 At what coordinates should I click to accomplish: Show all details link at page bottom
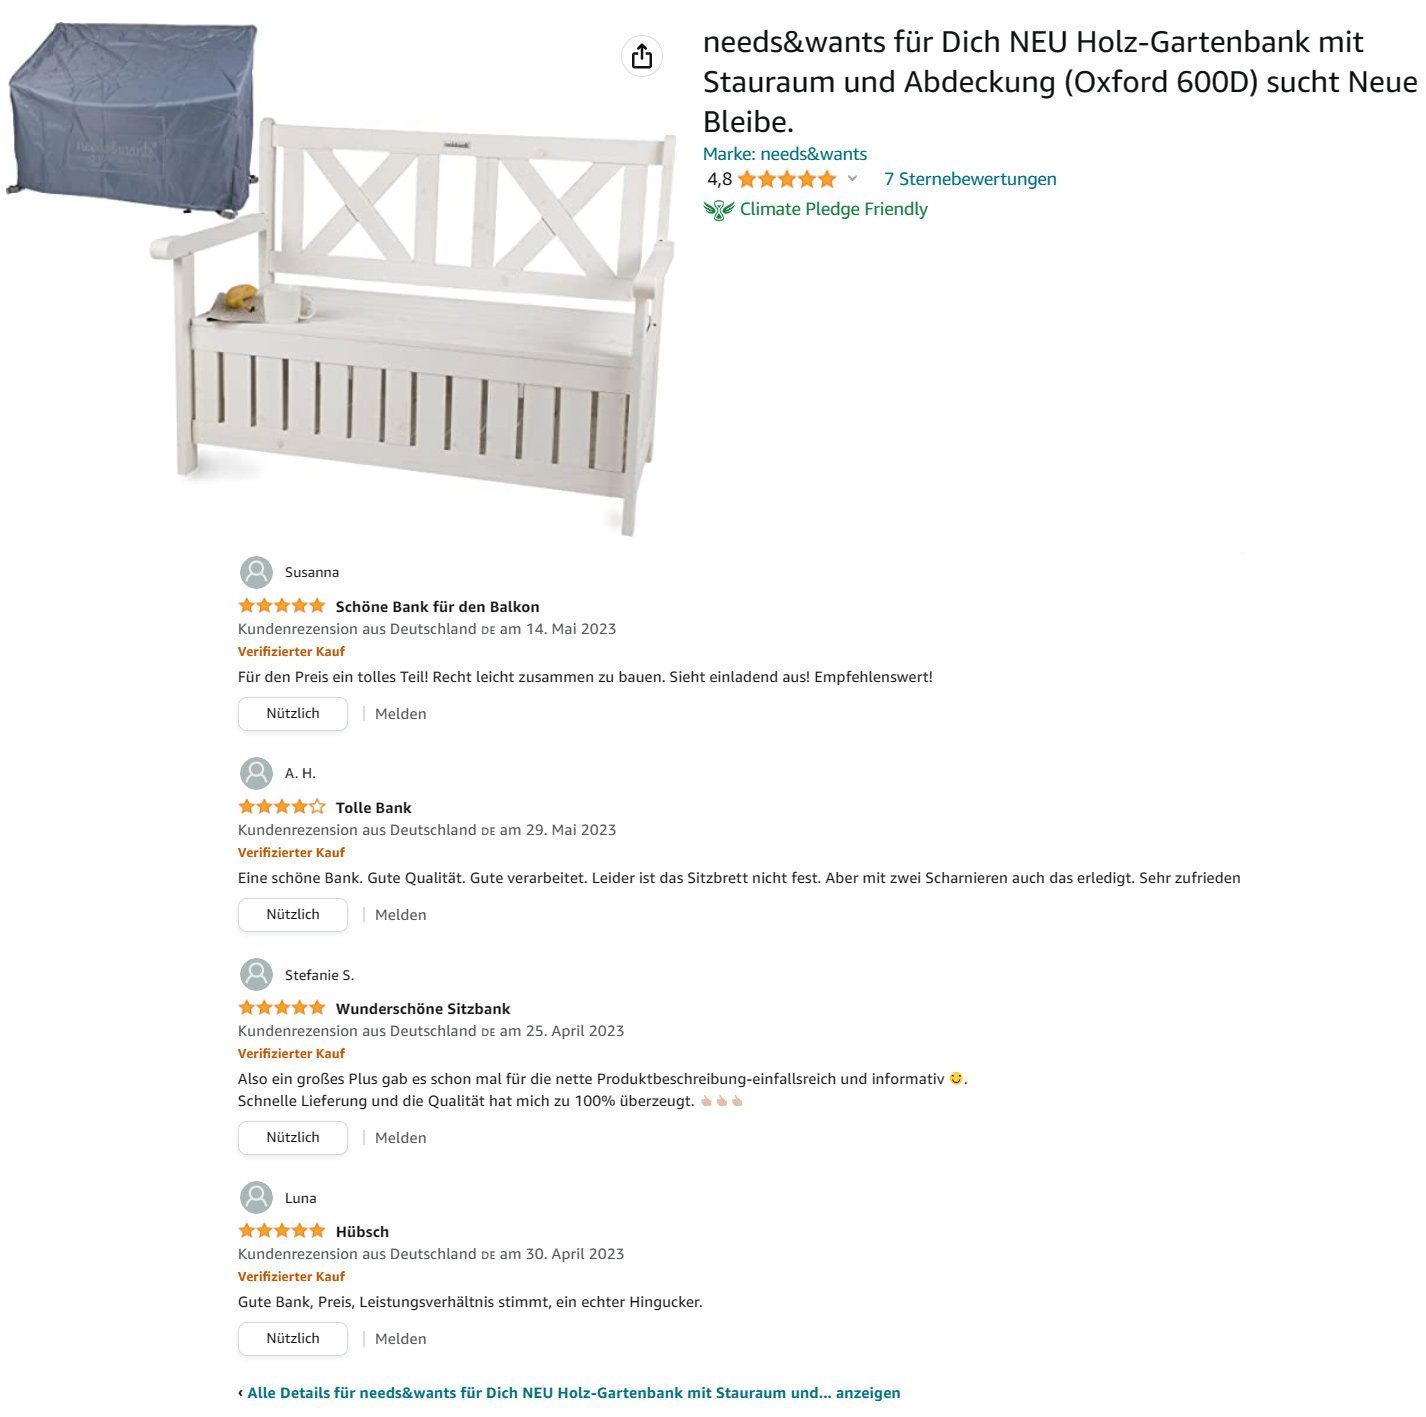click(x=574, y=1393)
